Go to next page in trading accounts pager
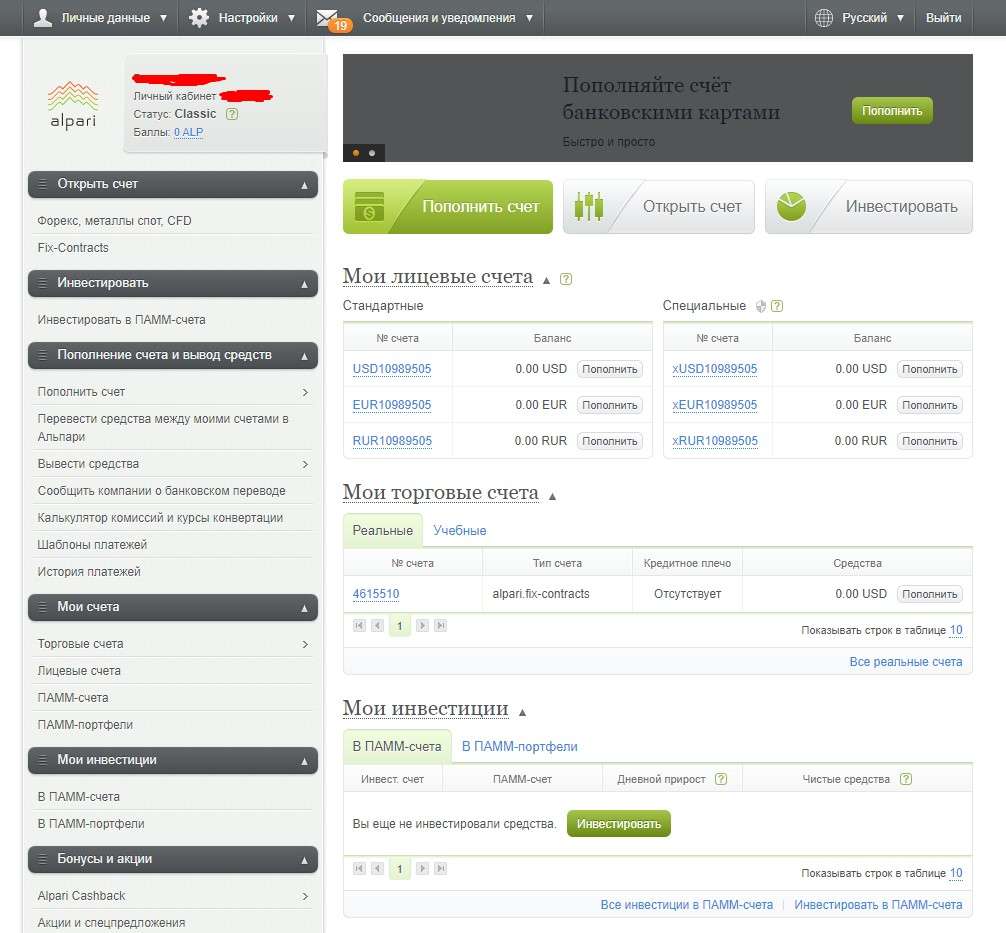1006x933 pixels. pyautogui.click(x=422, y=626)
